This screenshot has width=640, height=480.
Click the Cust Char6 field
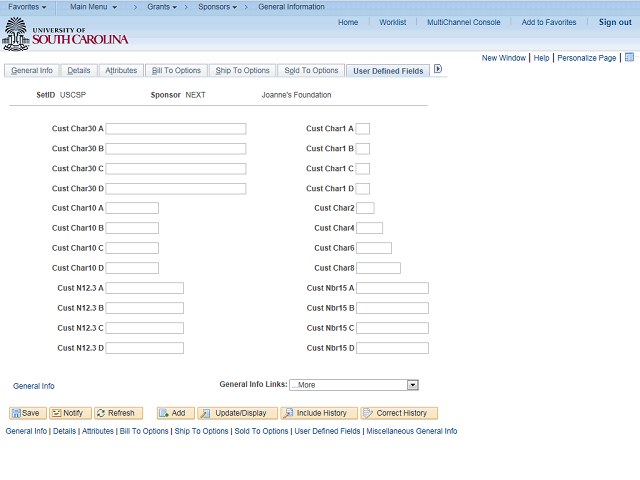coord(374,248)
